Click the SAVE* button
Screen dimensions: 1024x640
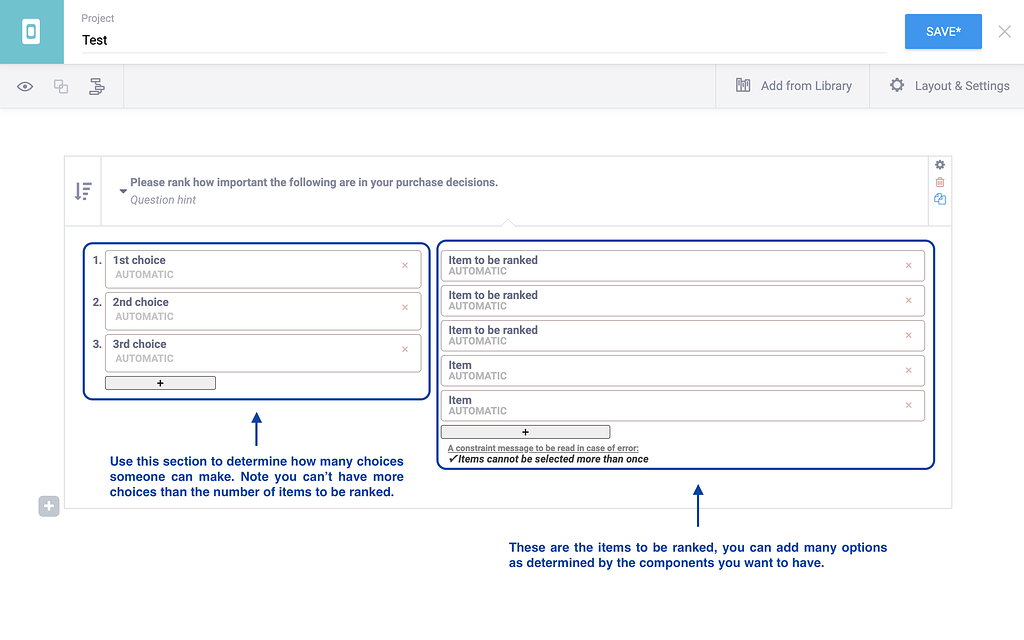pos(942,32)
